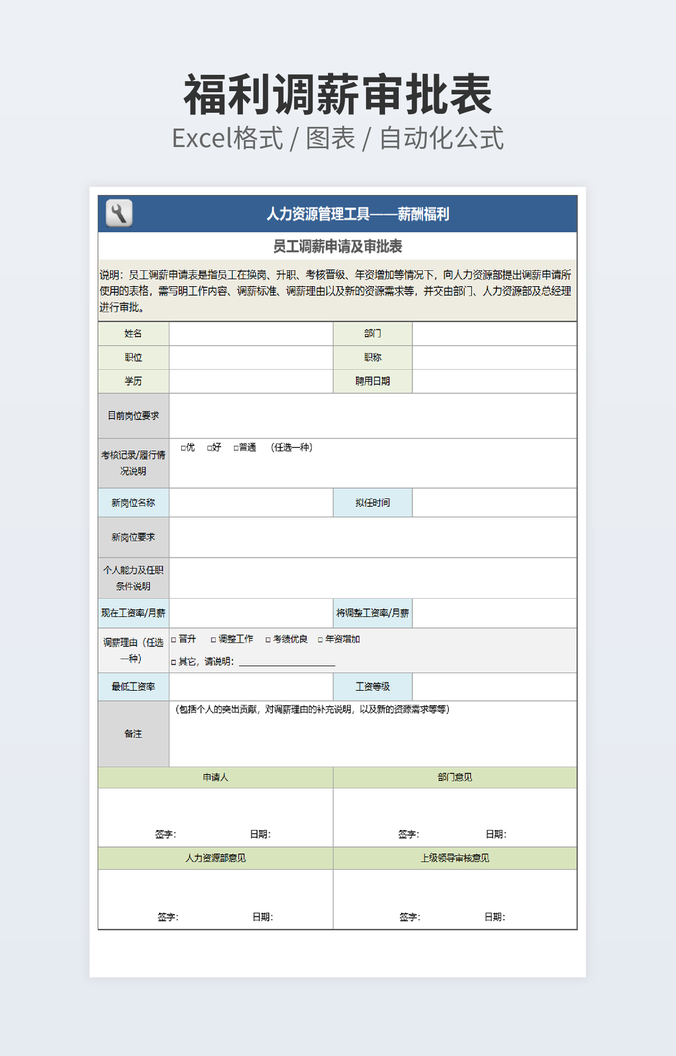
Task: Check the 其它 reason checkbox
Action: click(174, 662)
